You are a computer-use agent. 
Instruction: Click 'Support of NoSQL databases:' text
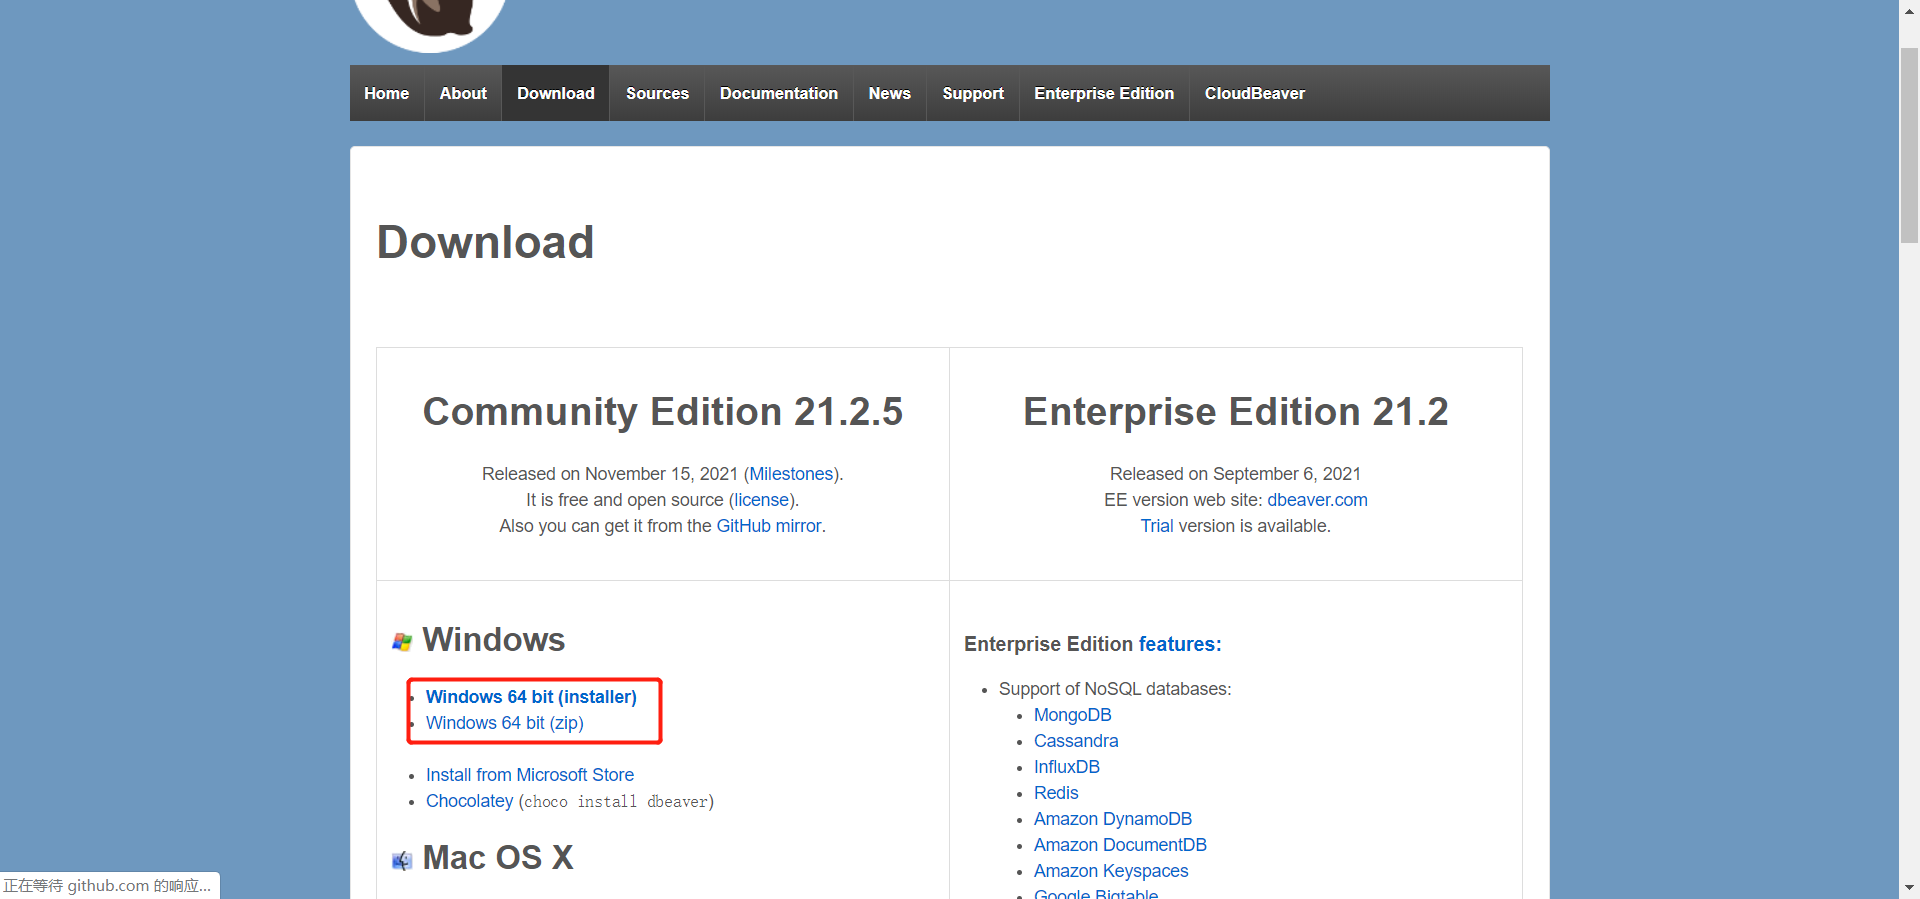[1115, 689]
